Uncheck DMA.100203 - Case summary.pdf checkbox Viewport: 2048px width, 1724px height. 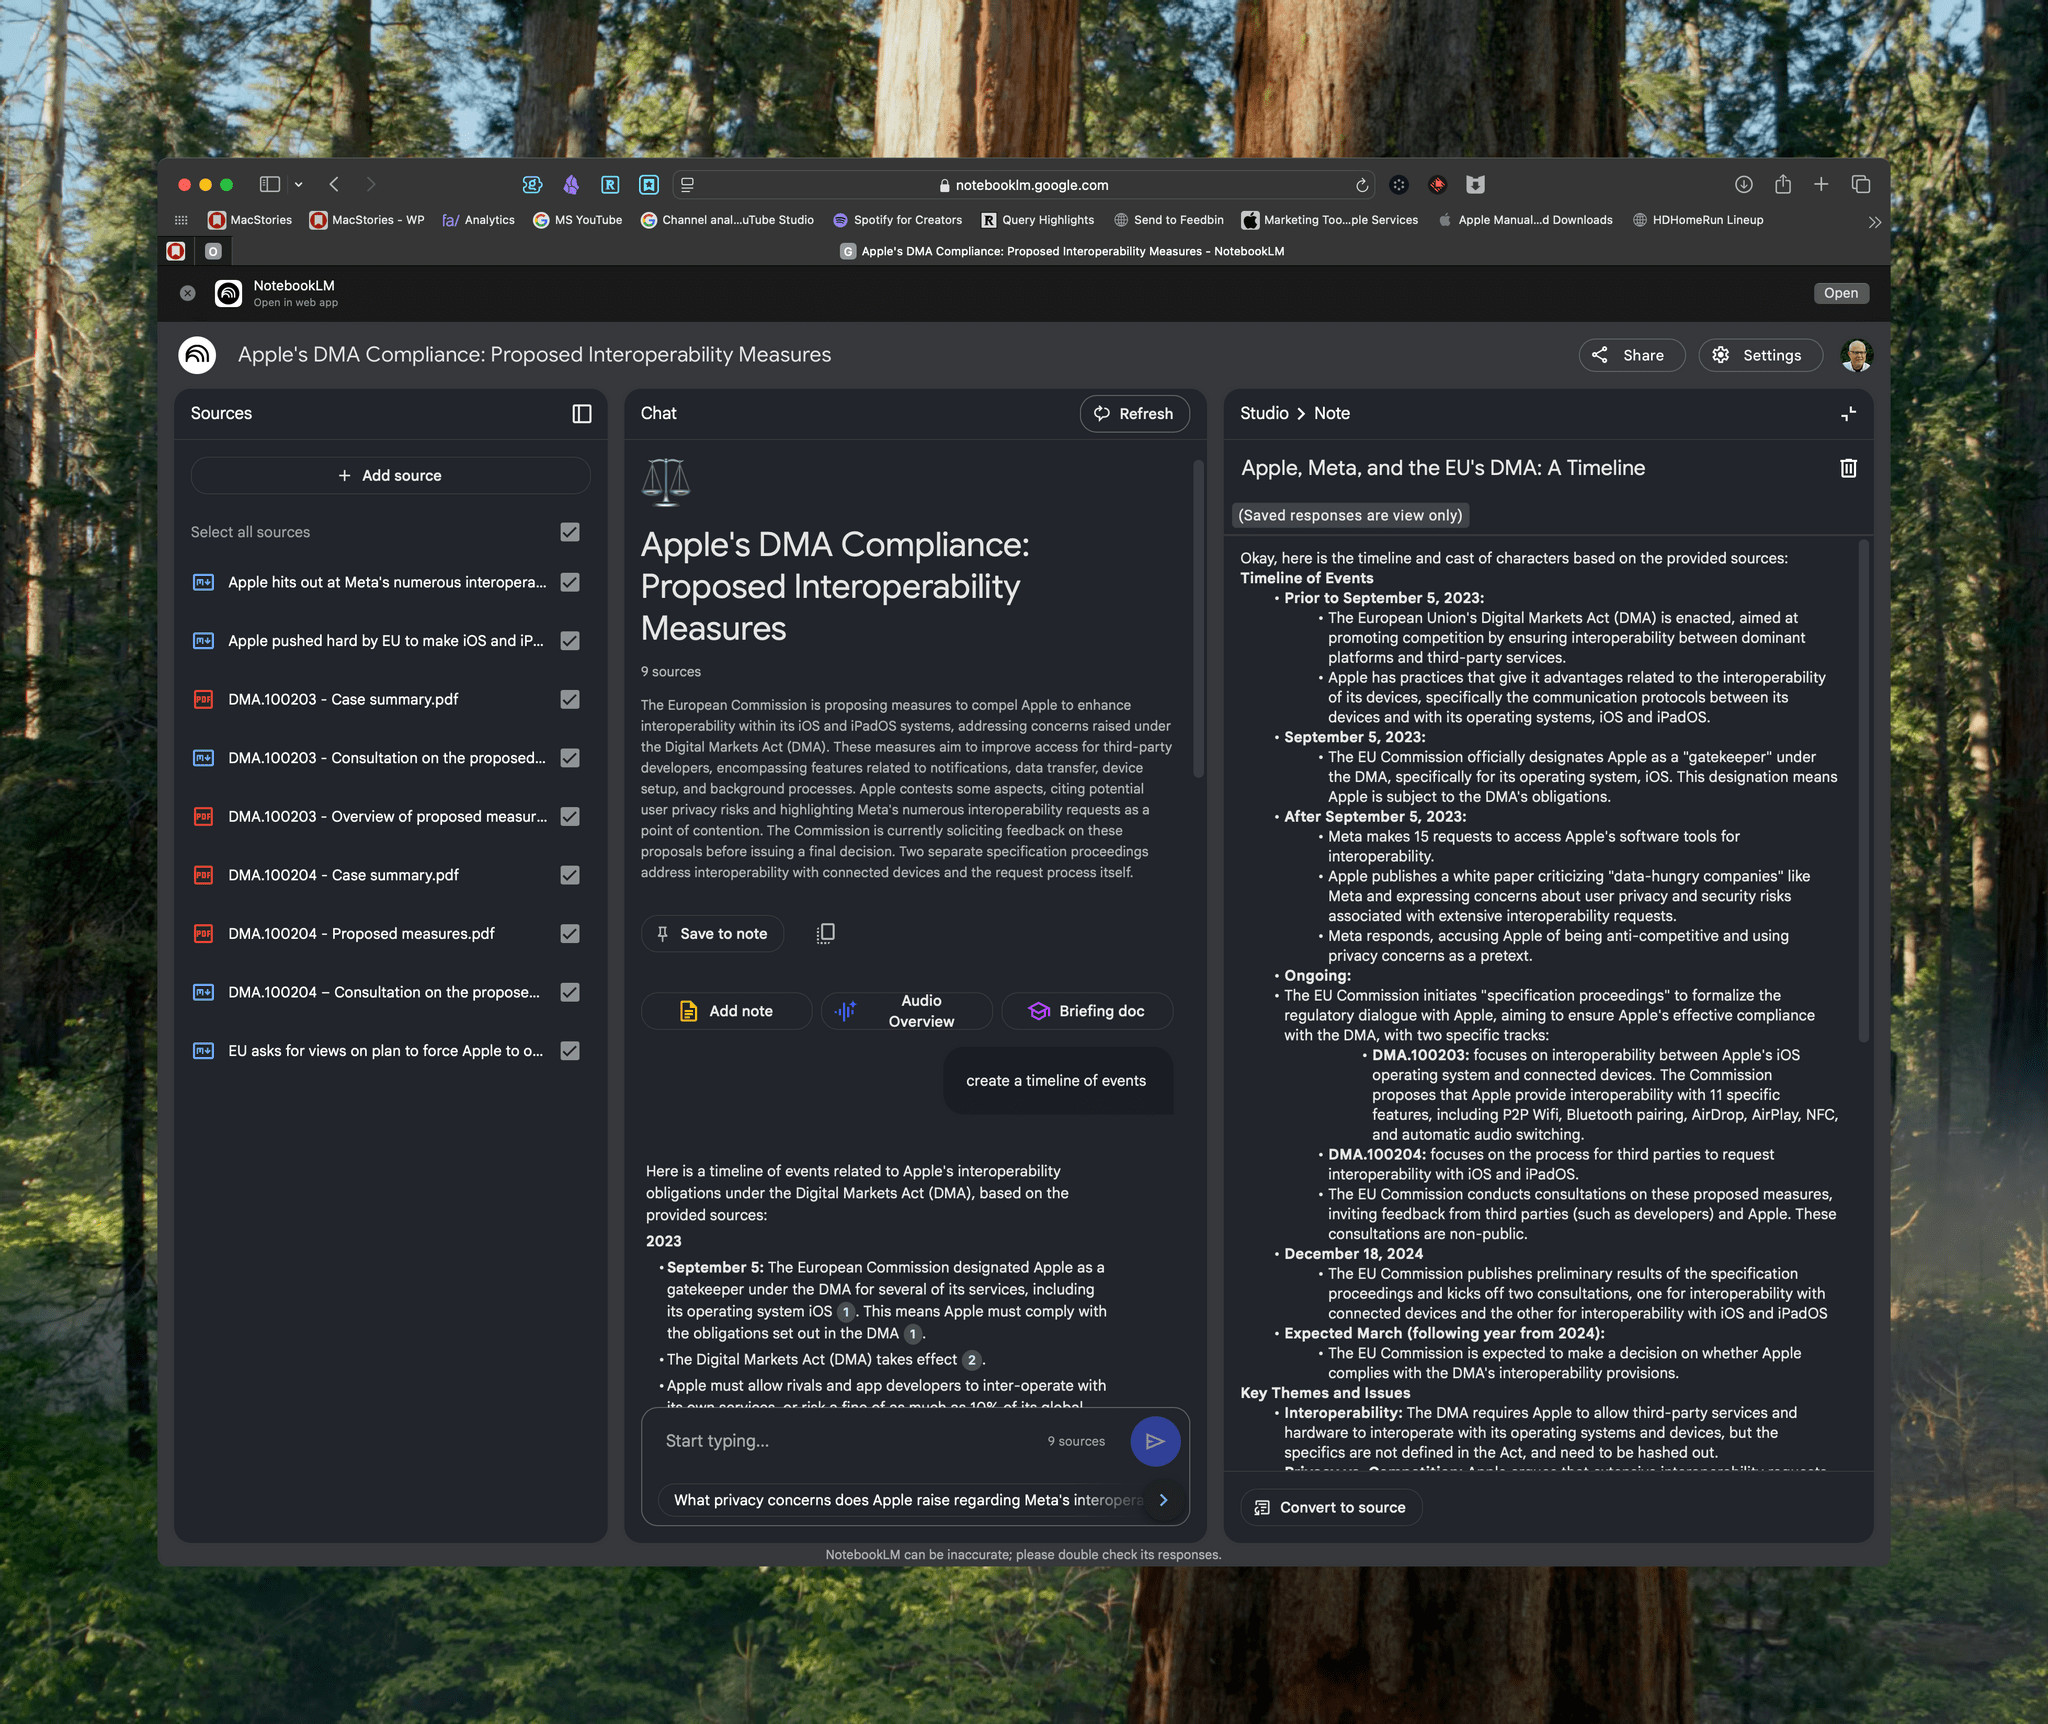[x=570, y=699]
